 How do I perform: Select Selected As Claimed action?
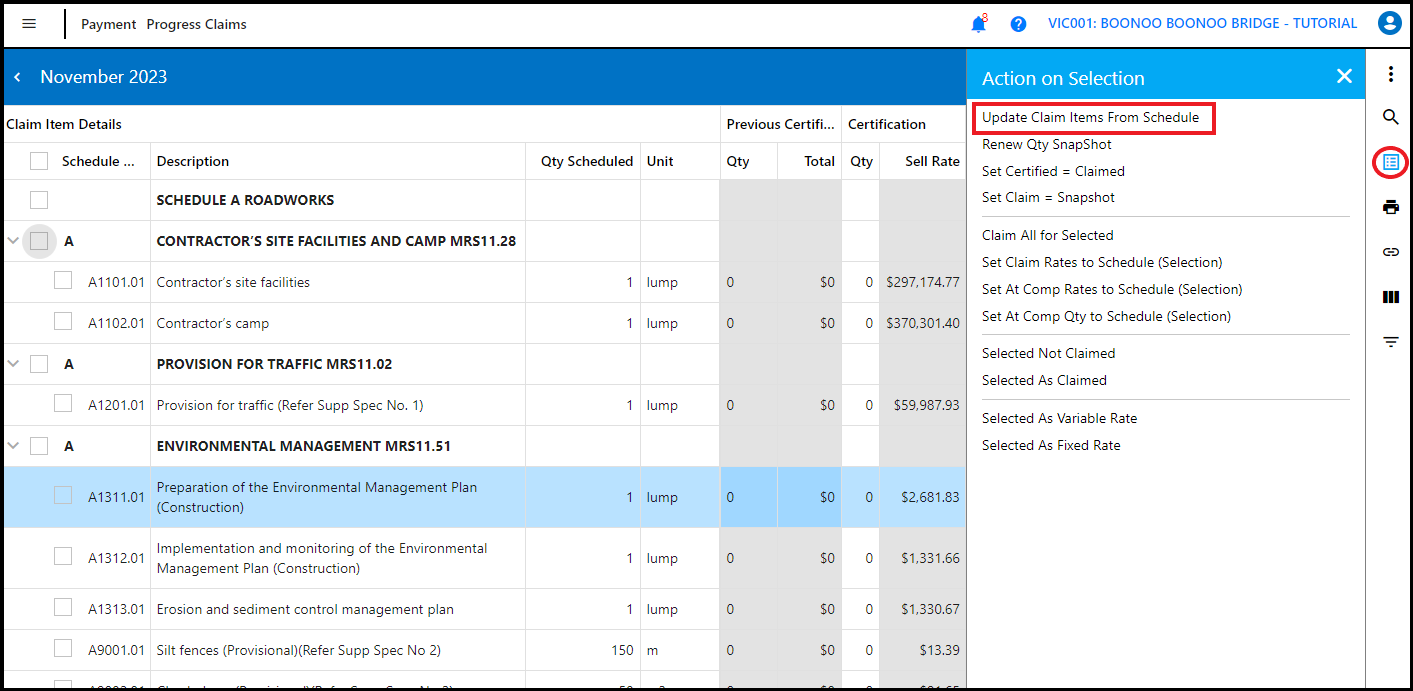(x=1044, y=380)
